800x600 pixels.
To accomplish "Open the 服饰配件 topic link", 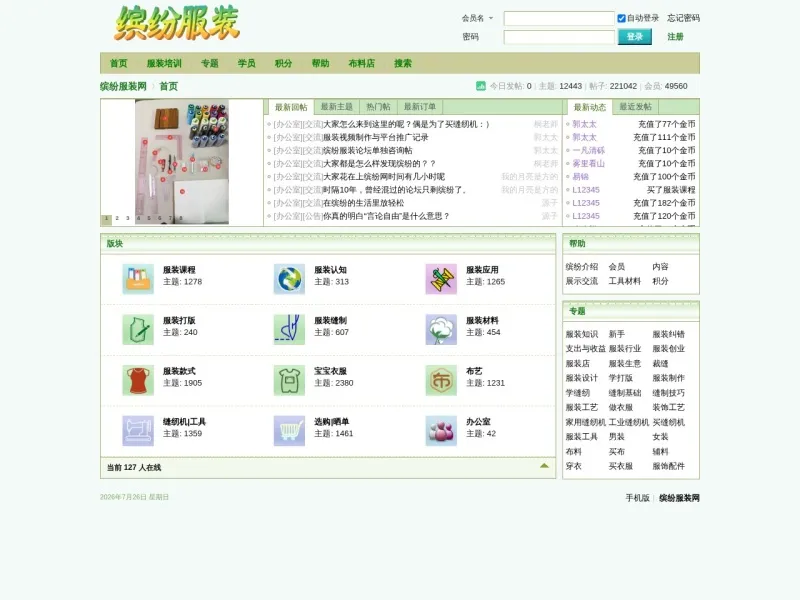I will (x=668, y=466).
